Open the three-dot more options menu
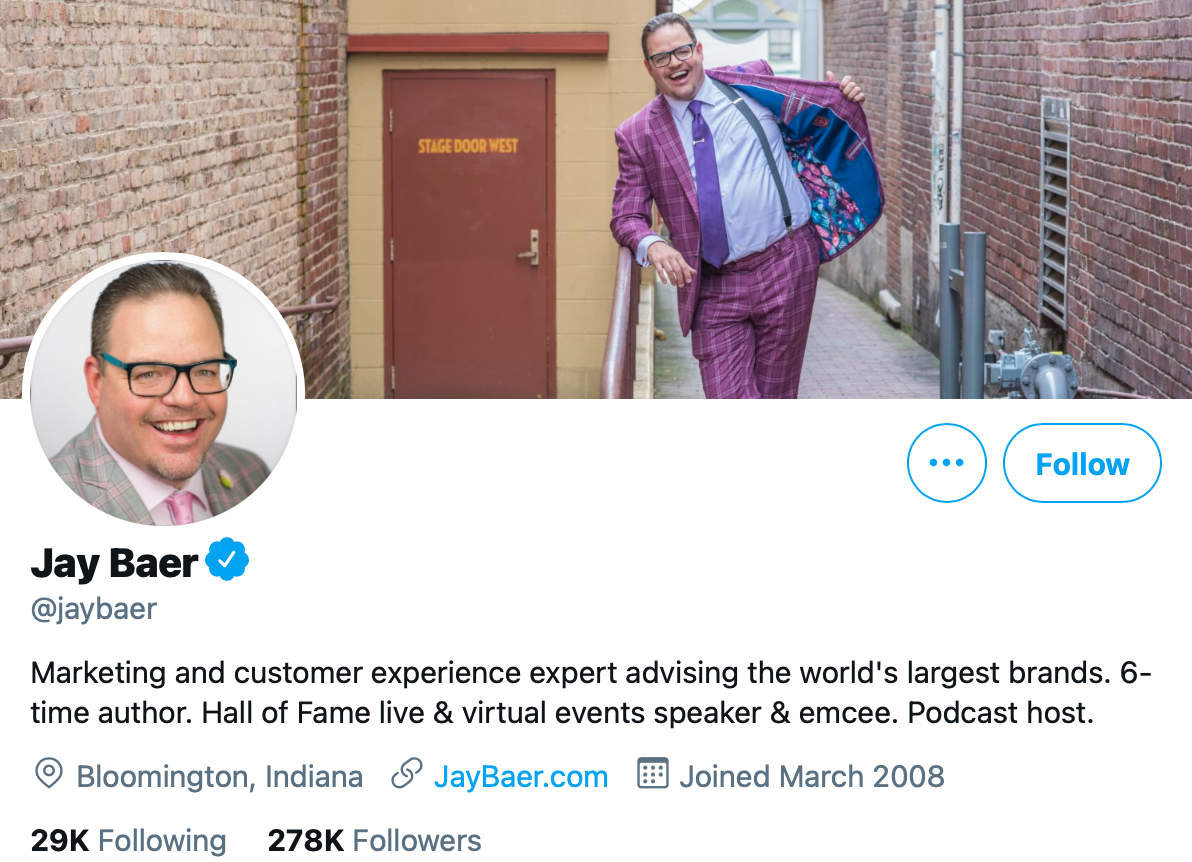 946,463
